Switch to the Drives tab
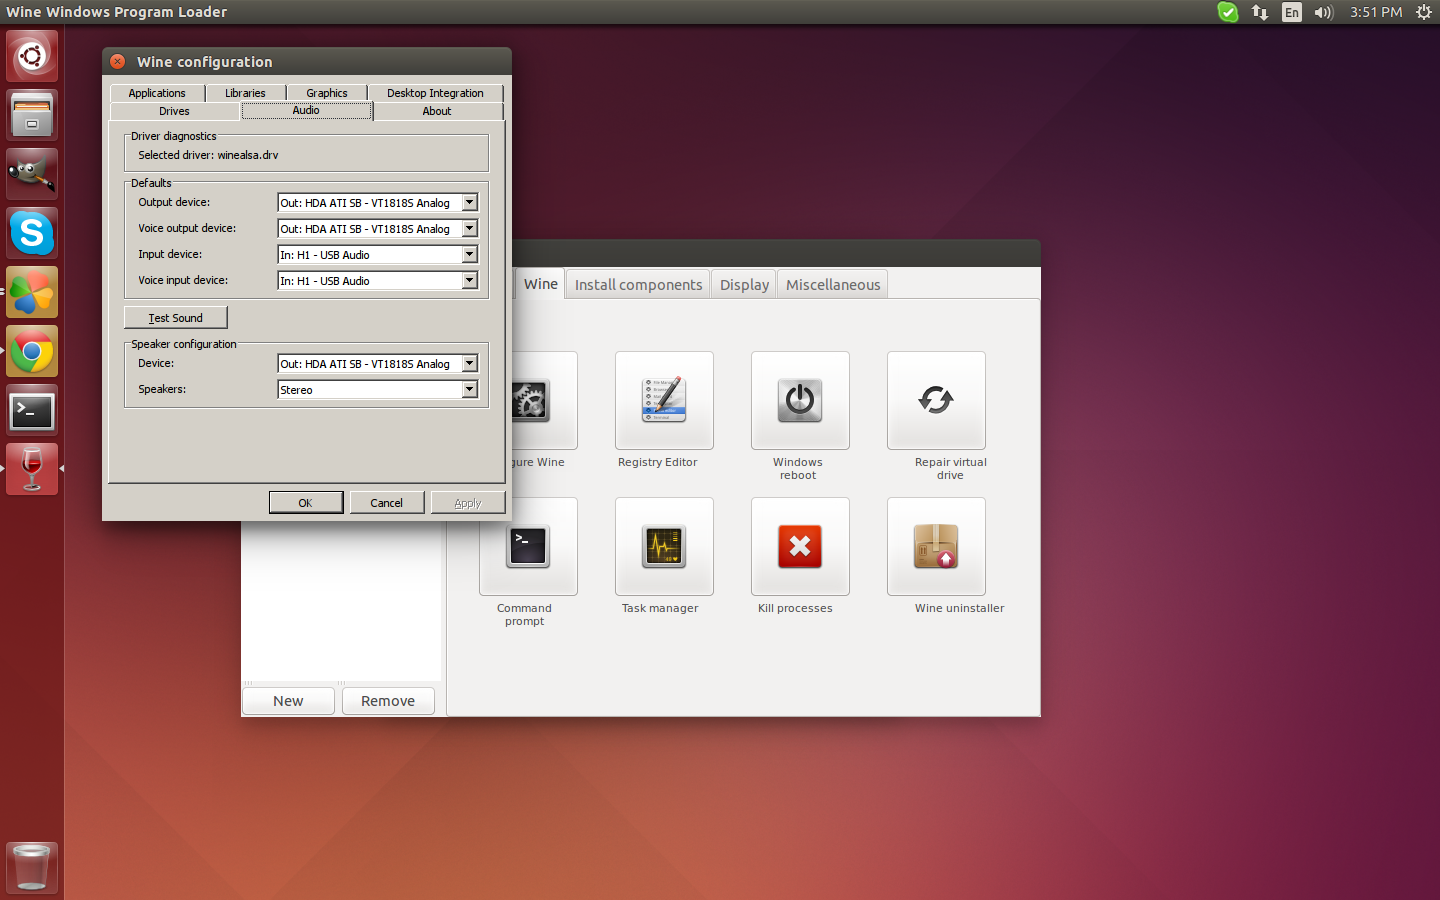 coord(174,111)
